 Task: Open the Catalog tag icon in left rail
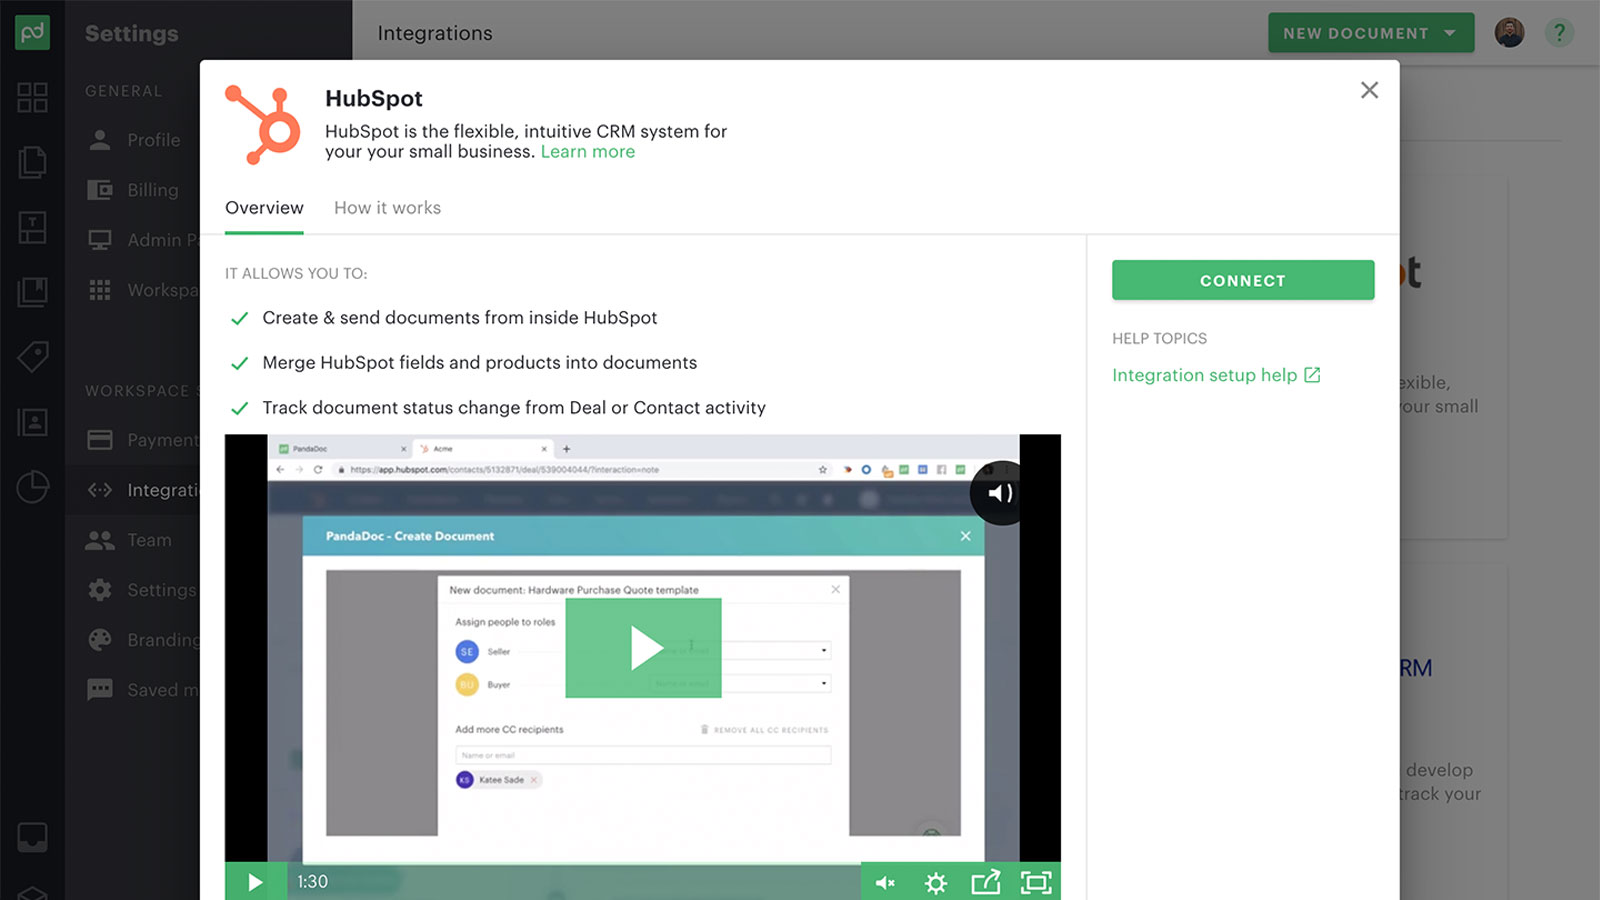pos(32,357)
